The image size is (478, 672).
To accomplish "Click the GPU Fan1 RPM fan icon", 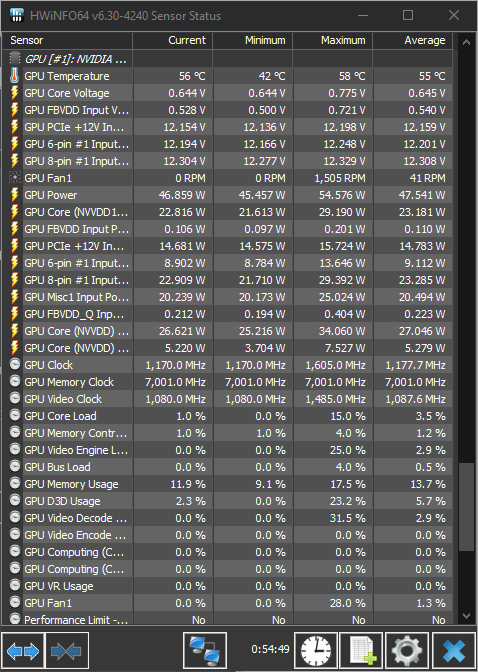I will point(15,178).
